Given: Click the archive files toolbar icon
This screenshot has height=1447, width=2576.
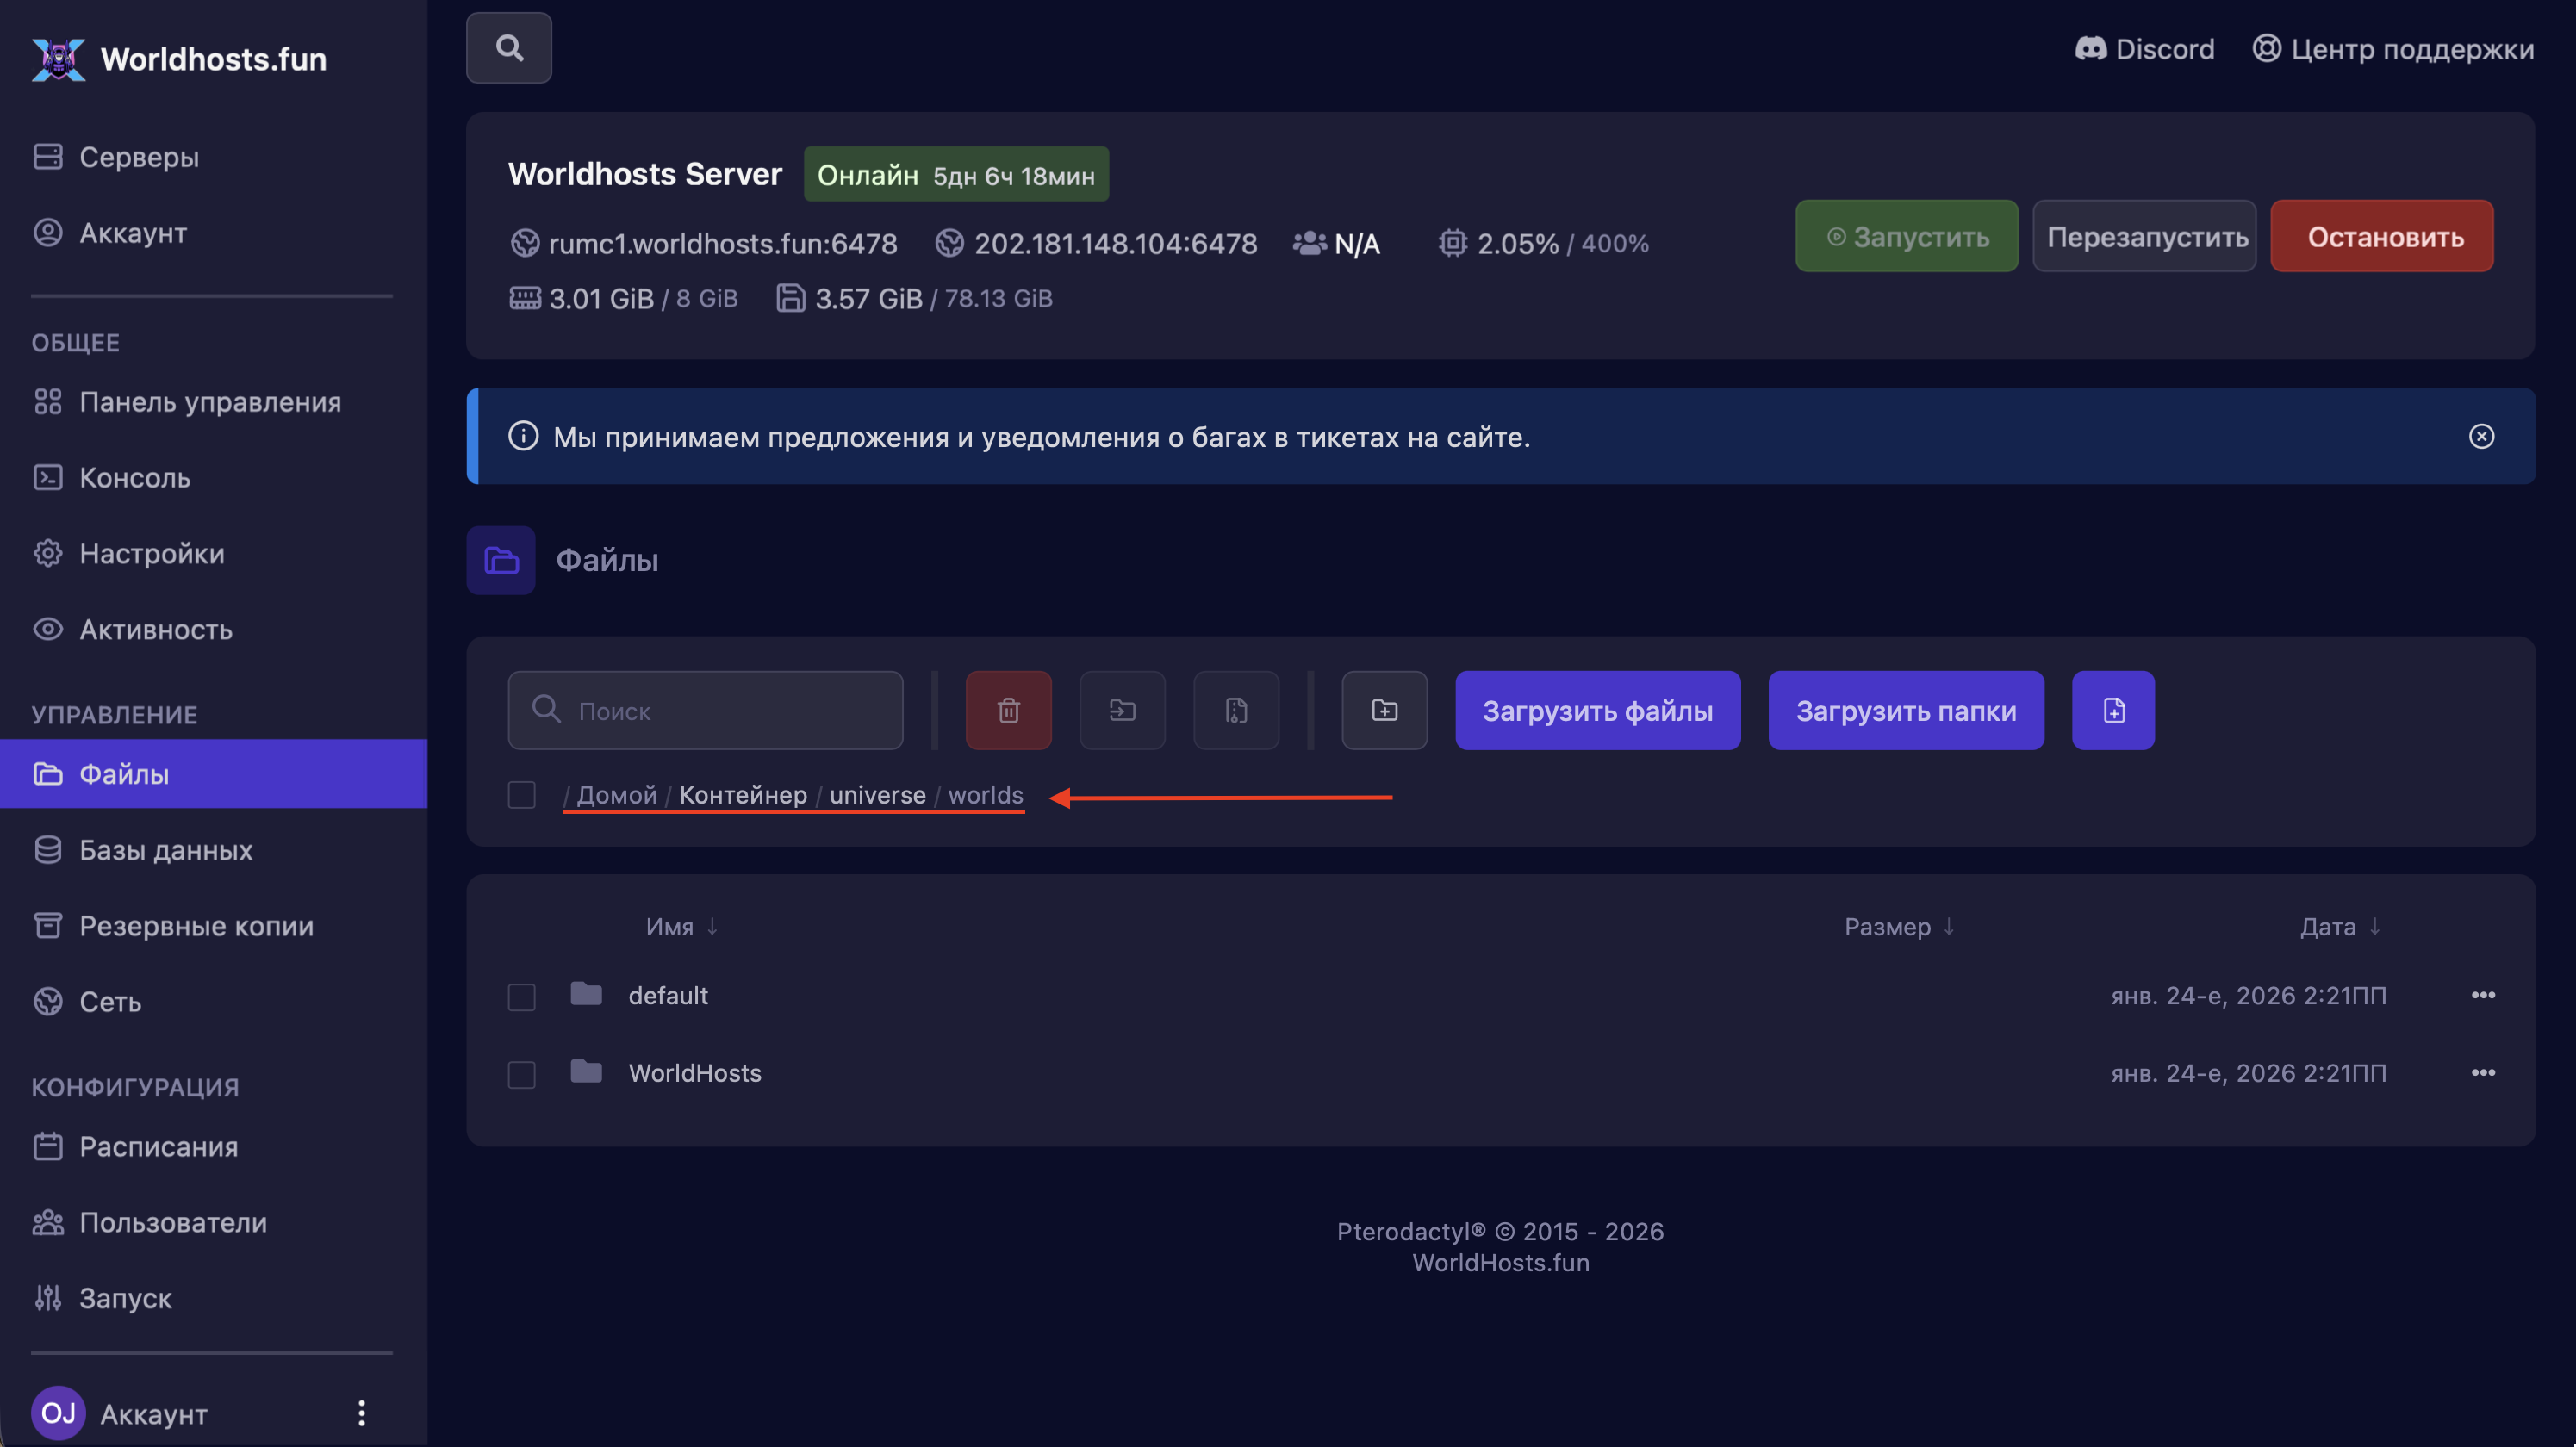Looking at the screenshot, I should [x=1236, y=710].
